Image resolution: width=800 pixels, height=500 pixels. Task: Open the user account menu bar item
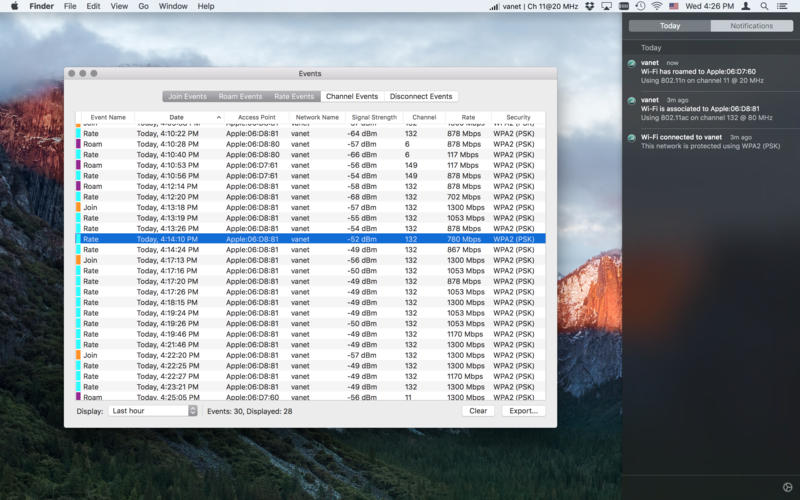[x=745, y=6]
